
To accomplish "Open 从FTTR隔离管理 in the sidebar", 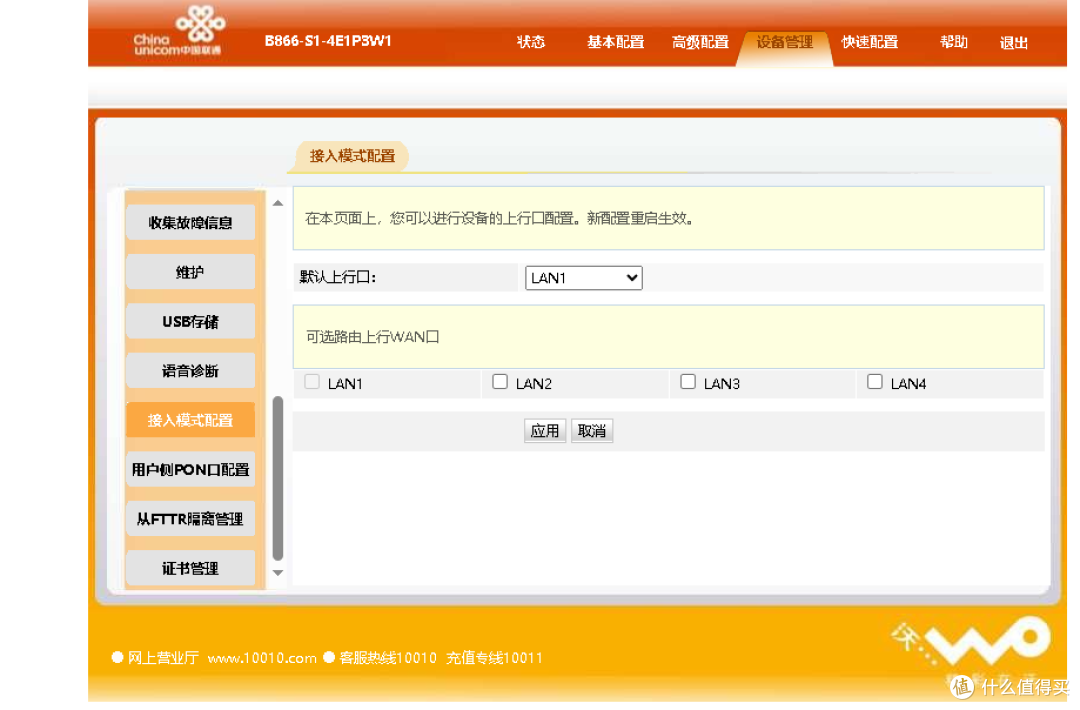I will (x=190, y=519).
